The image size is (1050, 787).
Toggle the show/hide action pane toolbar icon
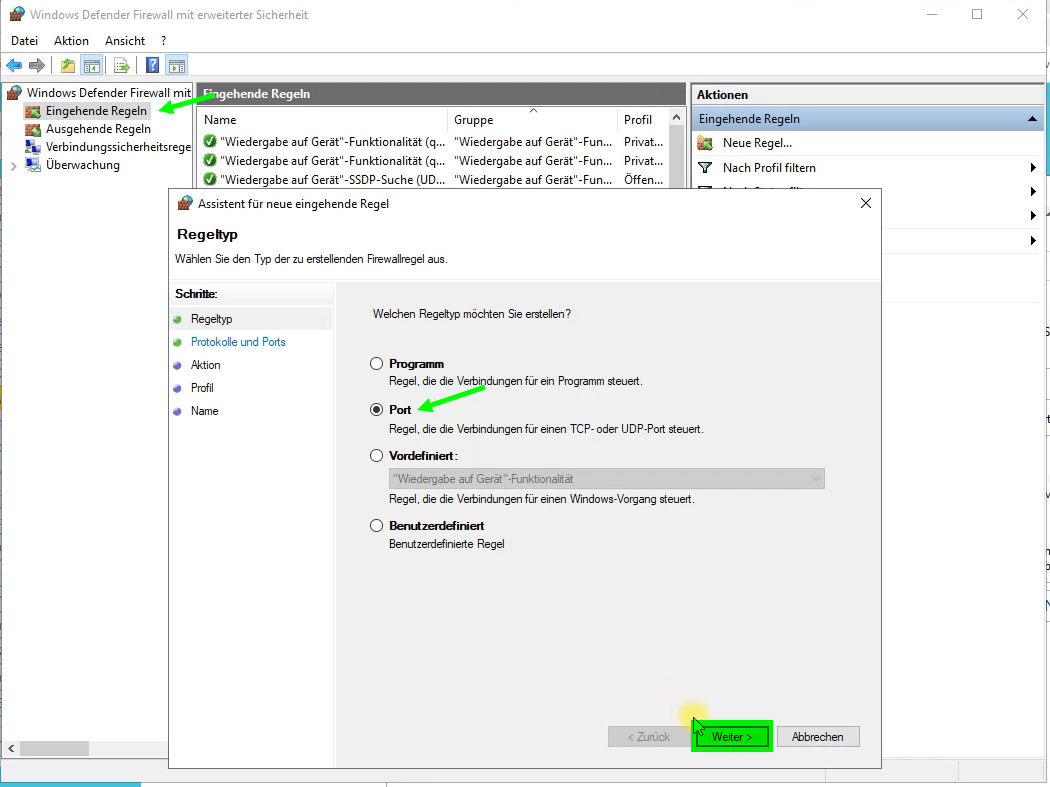coord(177,66)
